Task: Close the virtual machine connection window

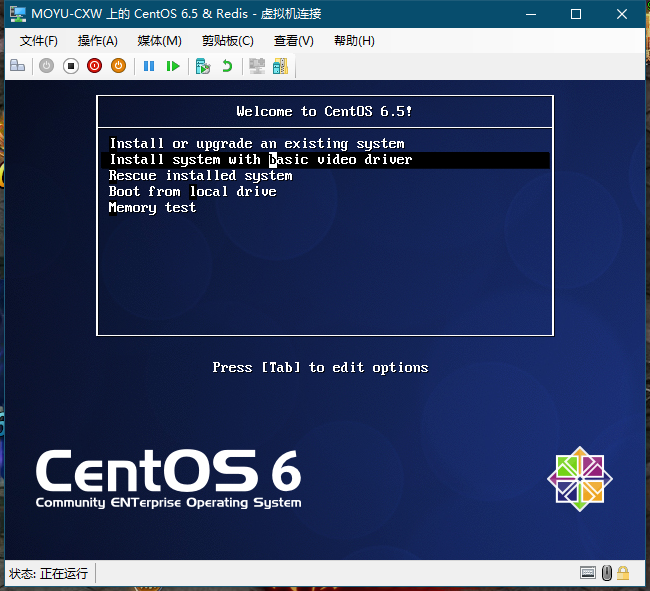Action: point(622,14)
